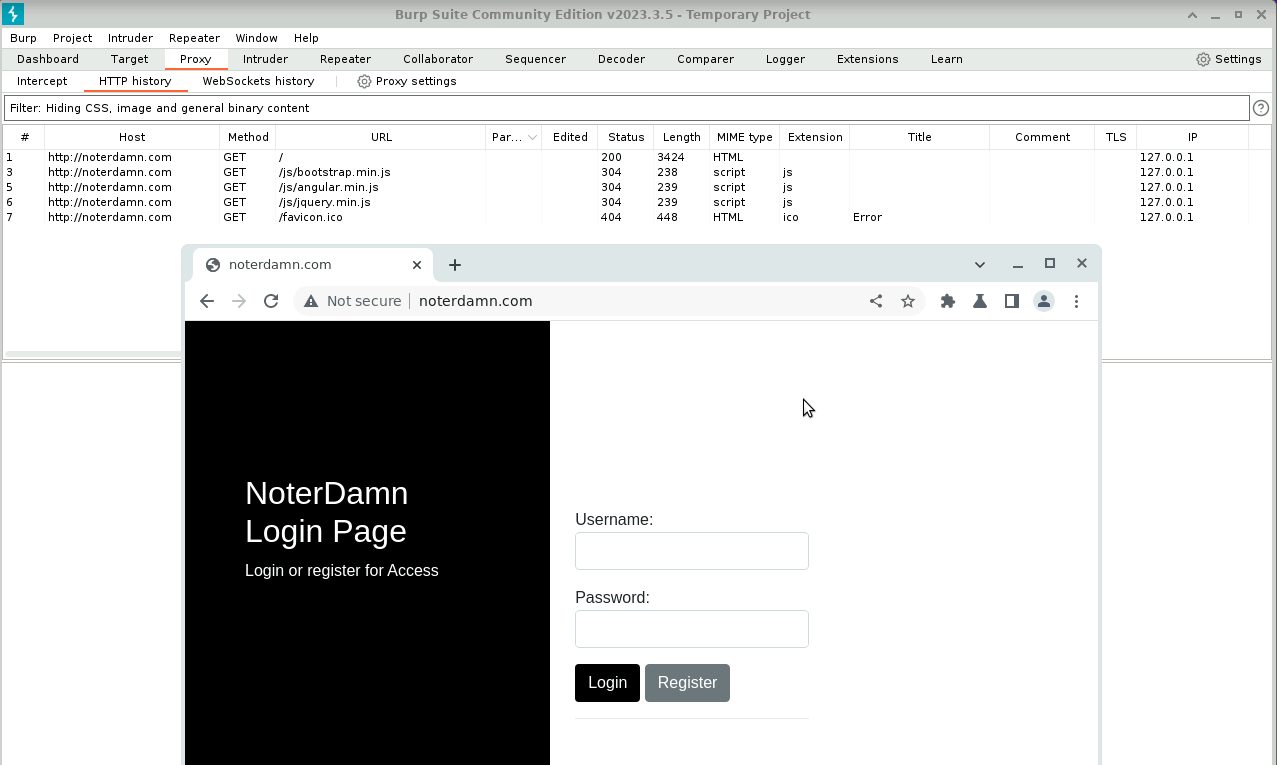Click the browser reload page icon

pos(271,301)
